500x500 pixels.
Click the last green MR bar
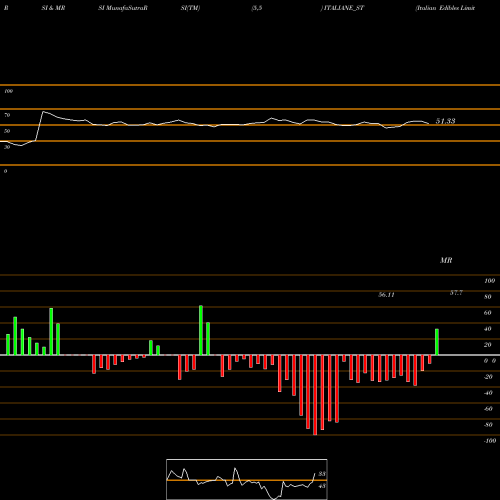pyautogui.click(x=437, y=342)
